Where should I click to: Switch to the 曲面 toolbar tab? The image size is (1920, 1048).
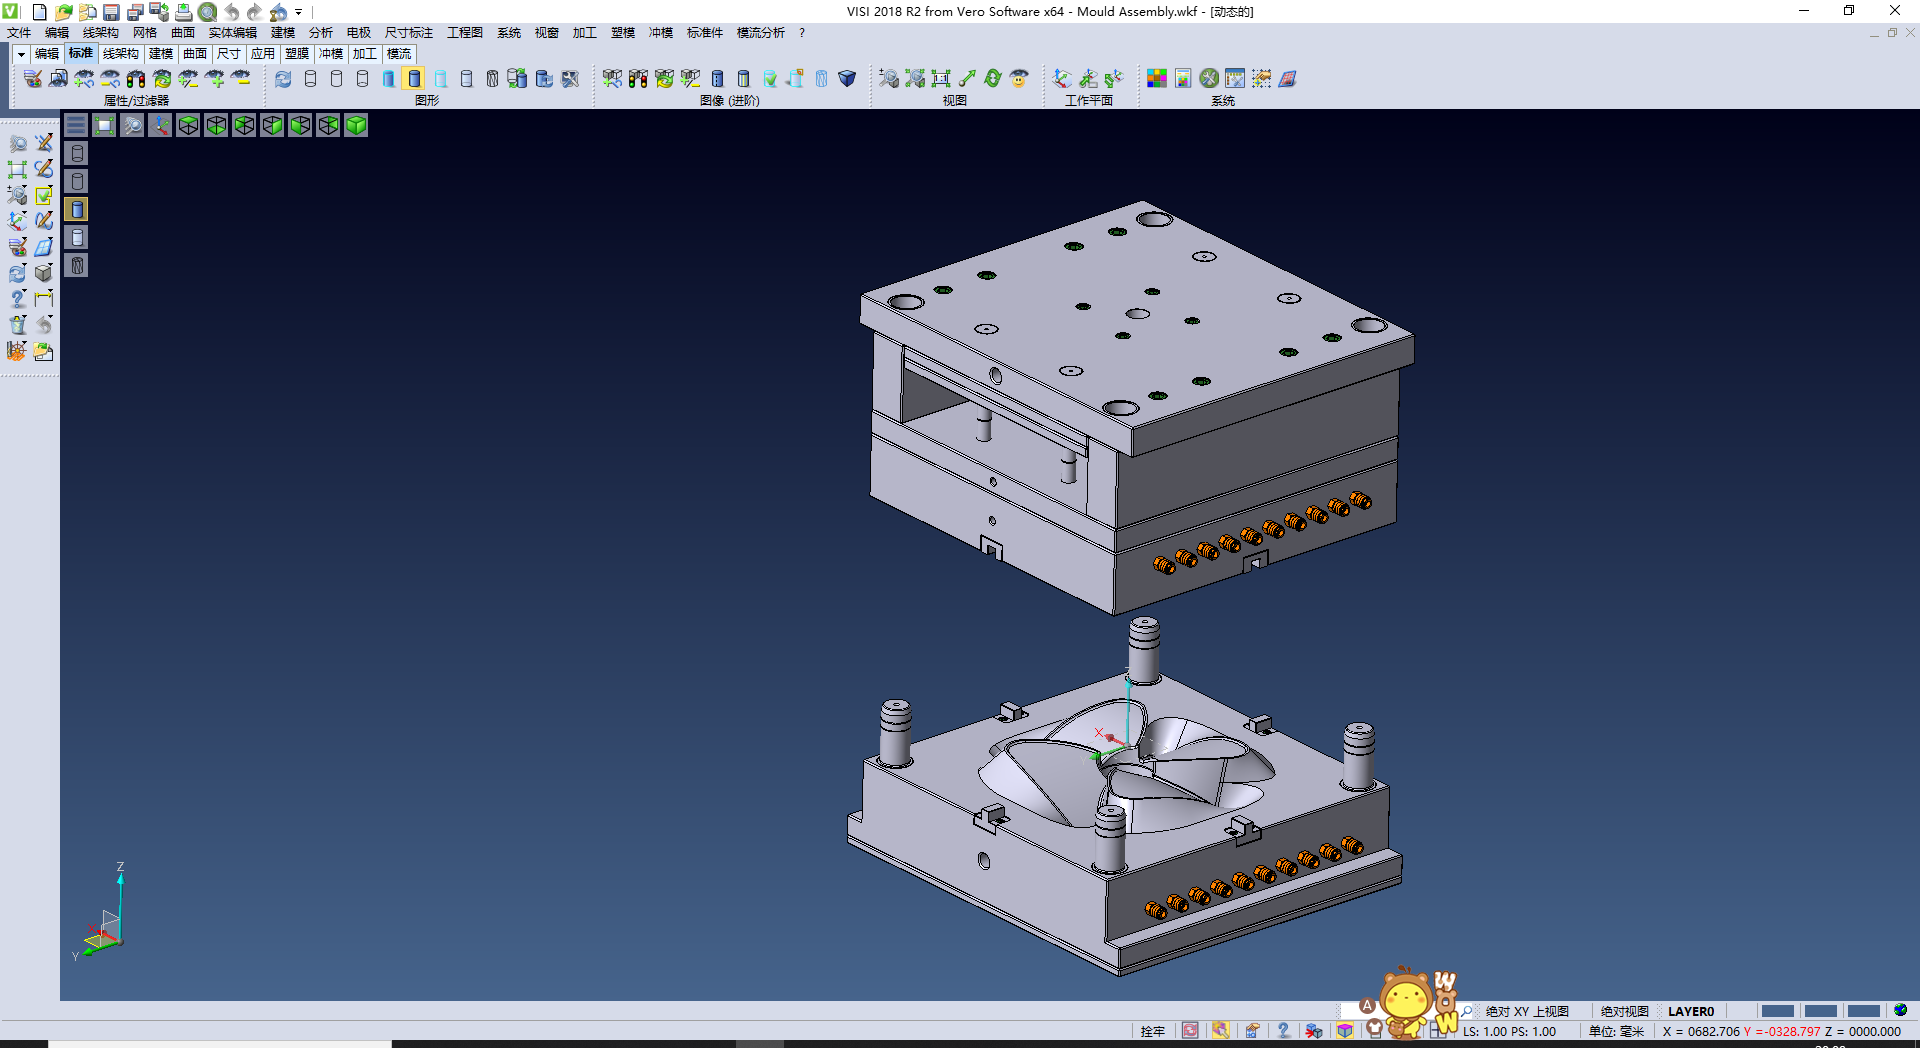click(x=195, y=54)
